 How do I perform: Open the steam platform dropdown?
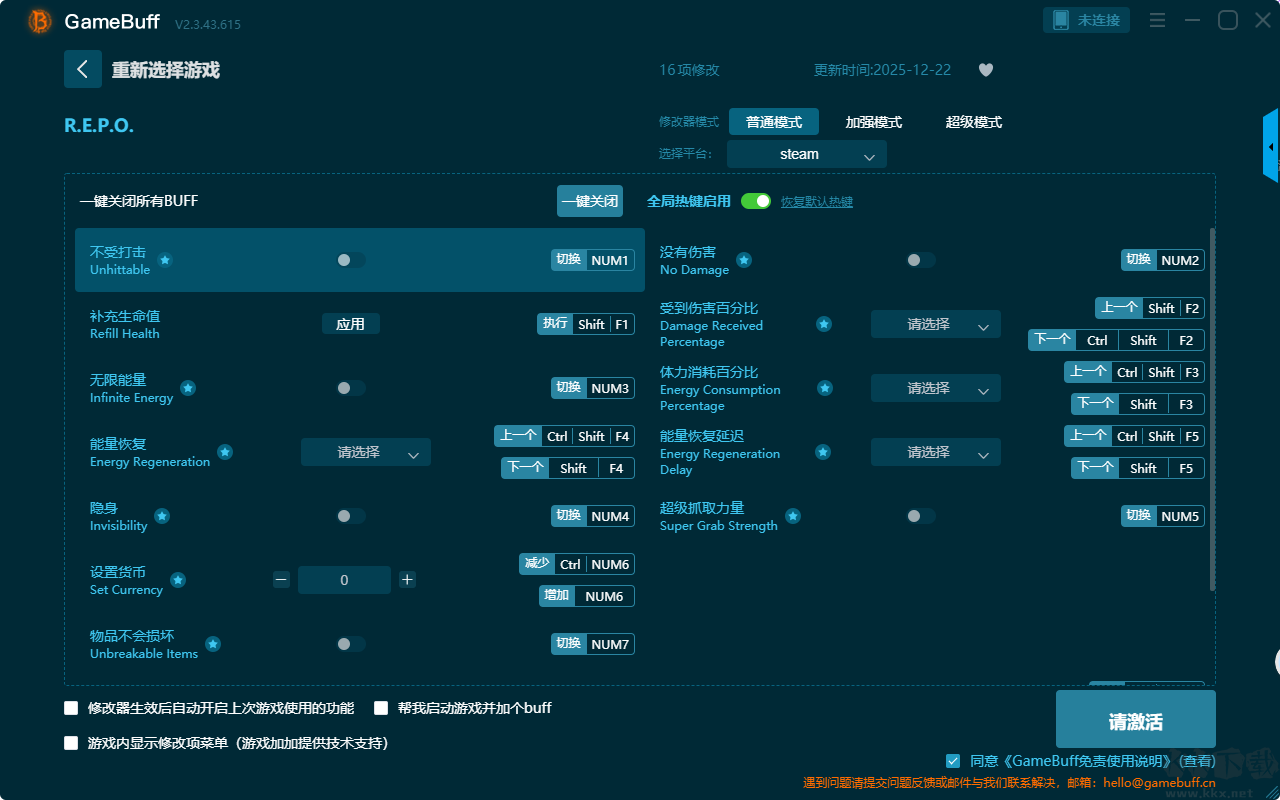click(x=807, y=154)
